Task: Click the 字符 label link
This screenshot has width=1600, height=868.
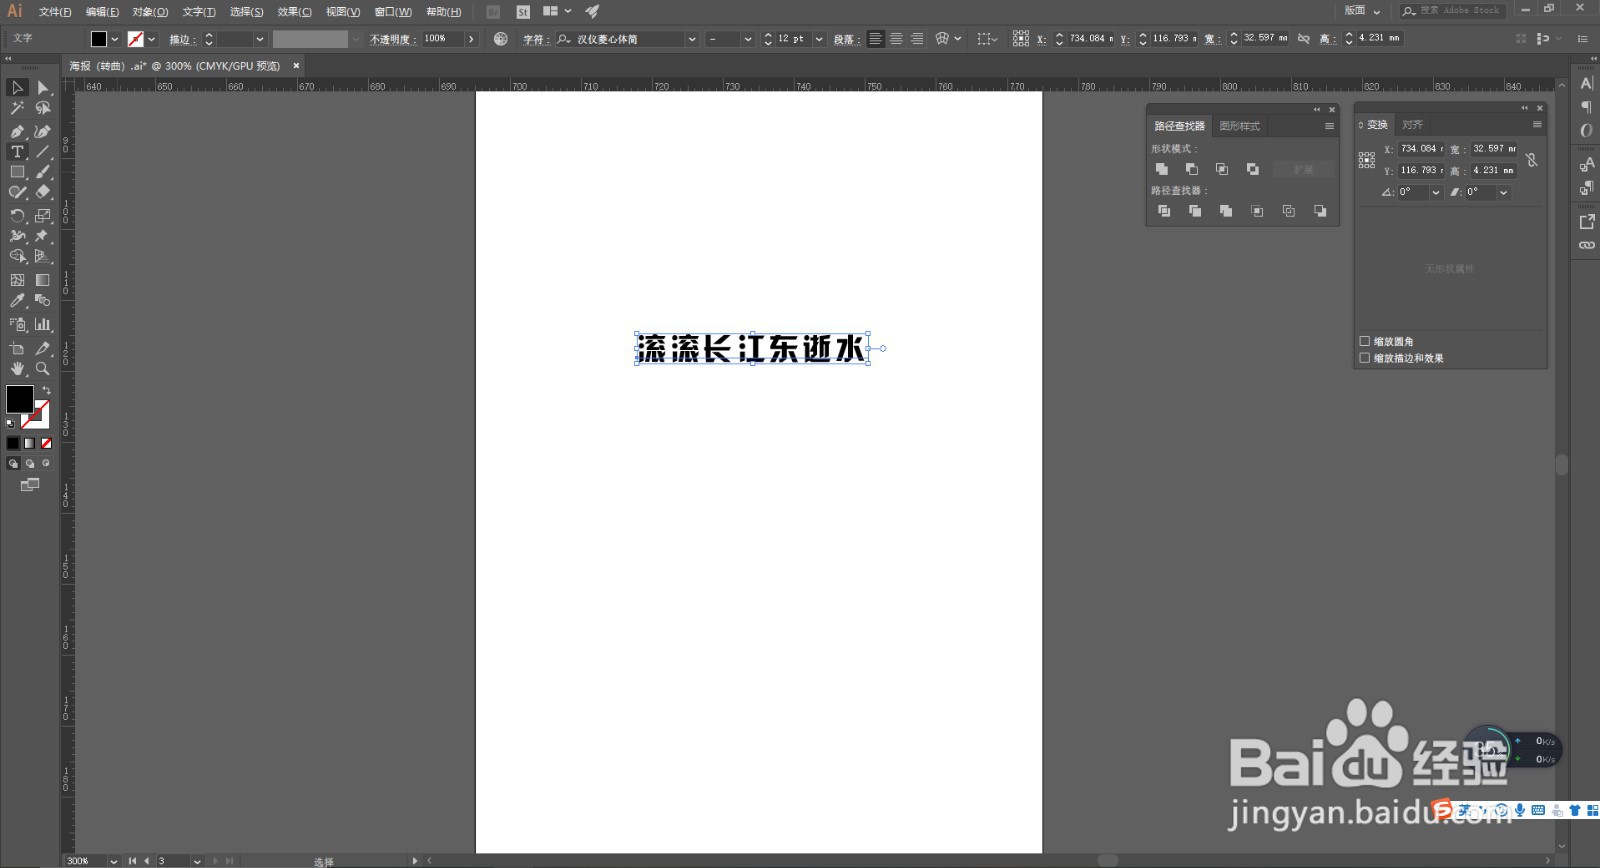Action: click(534, 40)
